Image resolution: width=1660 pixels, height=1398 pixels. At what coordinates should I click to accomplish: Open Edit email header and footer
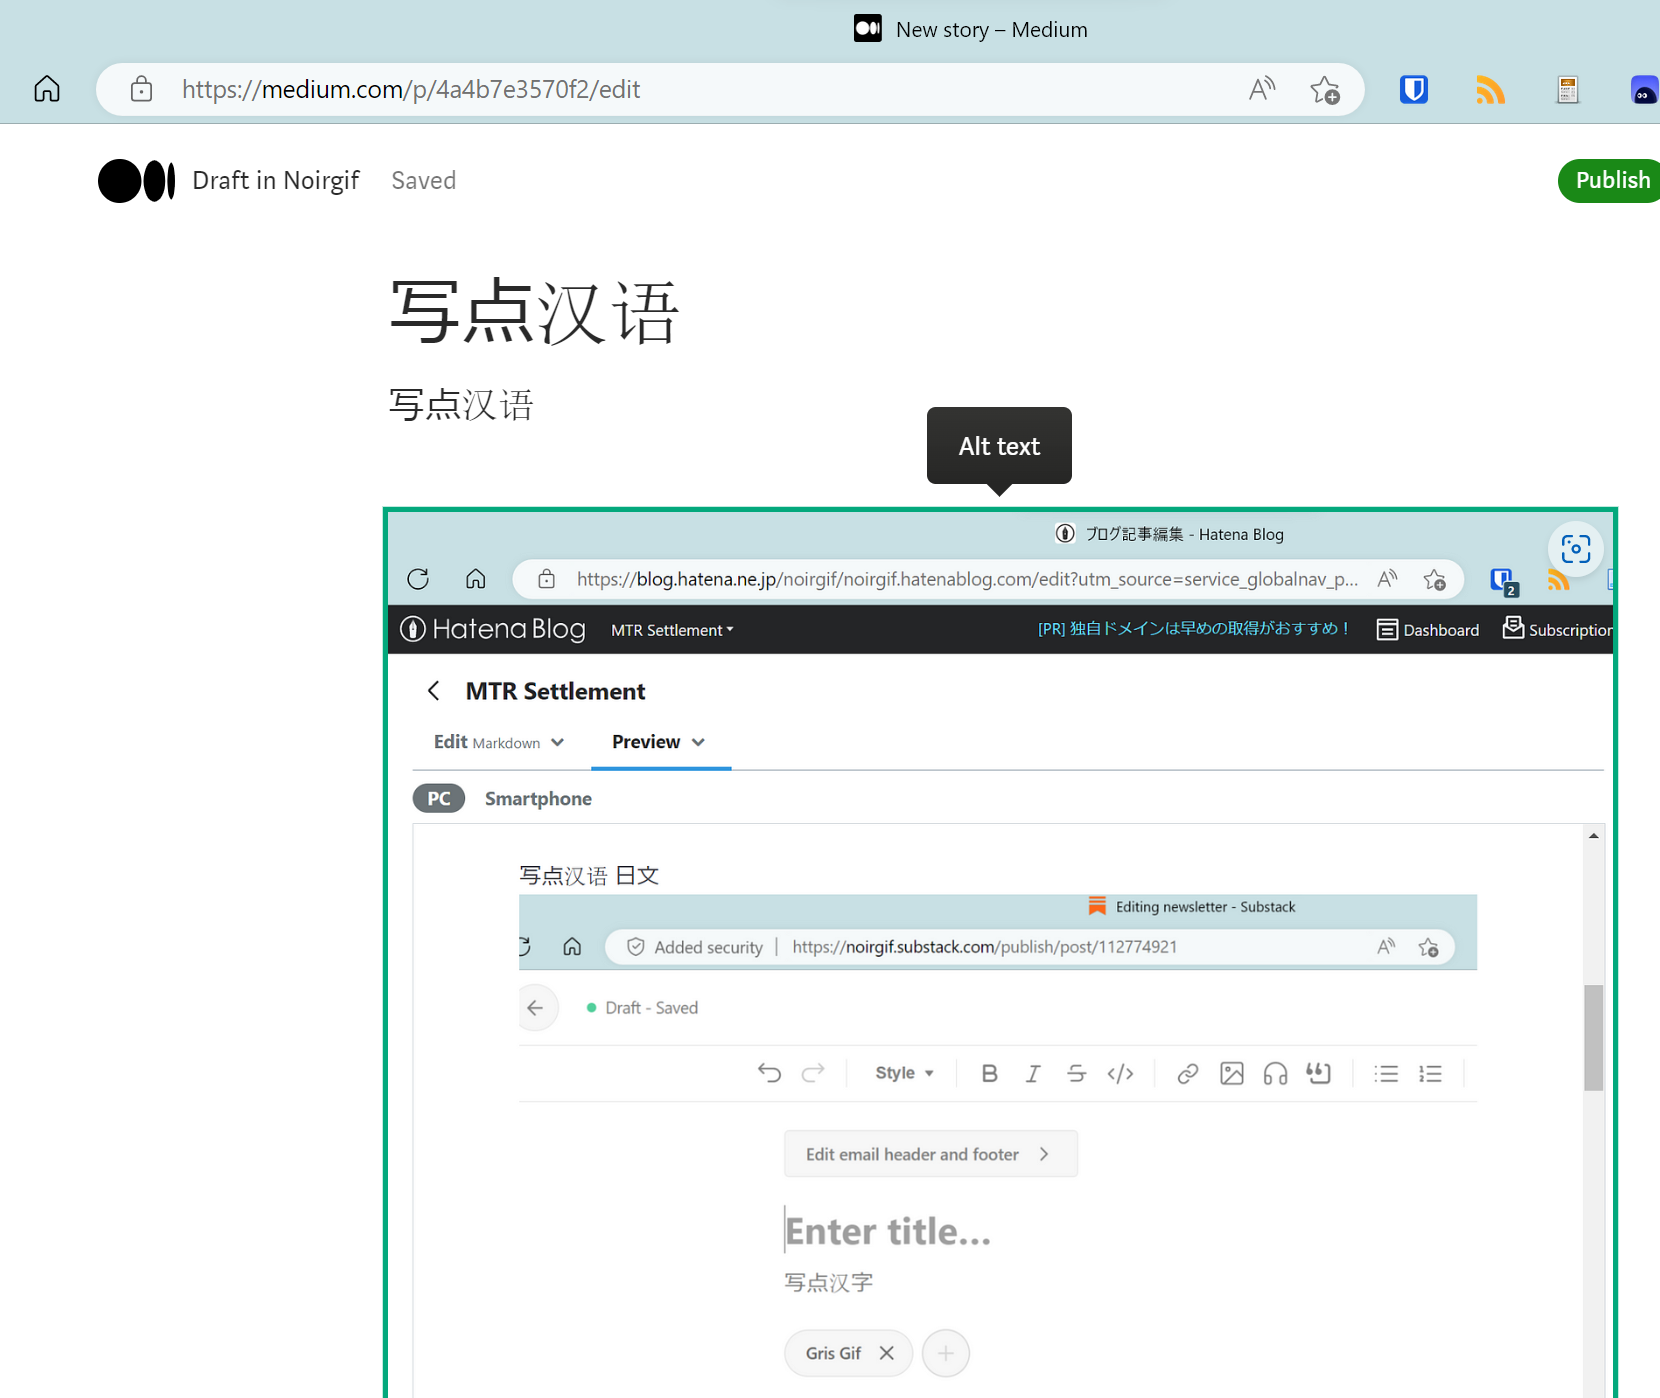pyautogui.click(x=930, y=1153)
